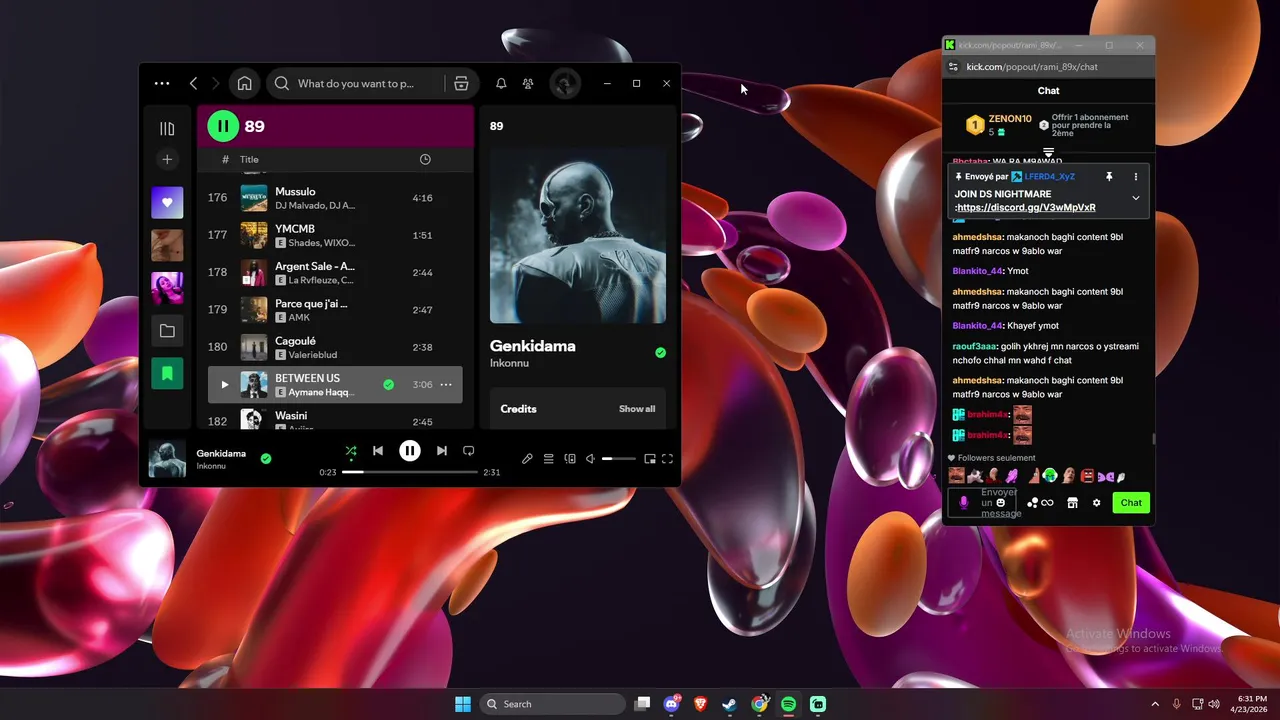The width and height of the screenshot is (1280, 720).
Task: Open the Spotify Home button
Action: (x=244, y=84)
